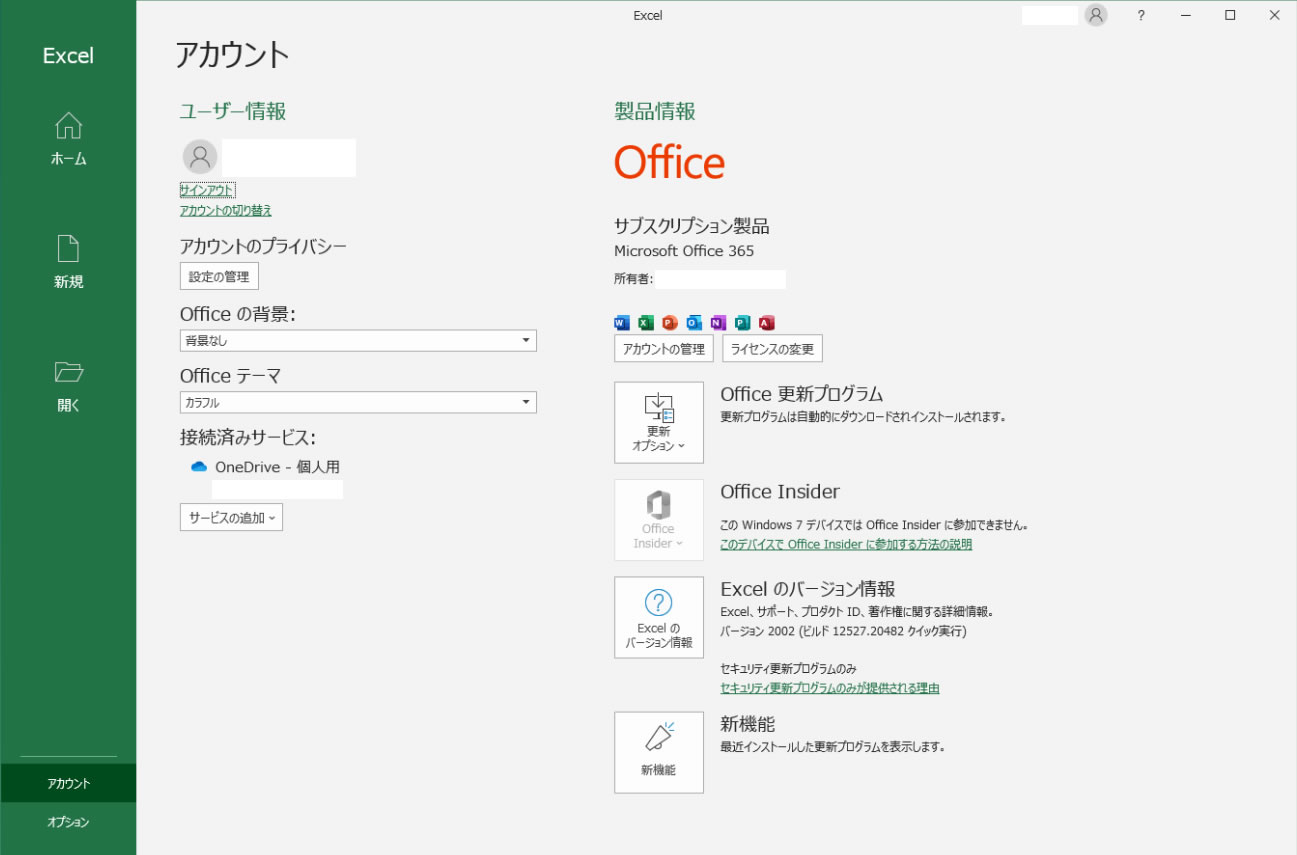Open the 新規 (New) page
The width and height of the screenshot is (1297, 855).
coord(68,262)
